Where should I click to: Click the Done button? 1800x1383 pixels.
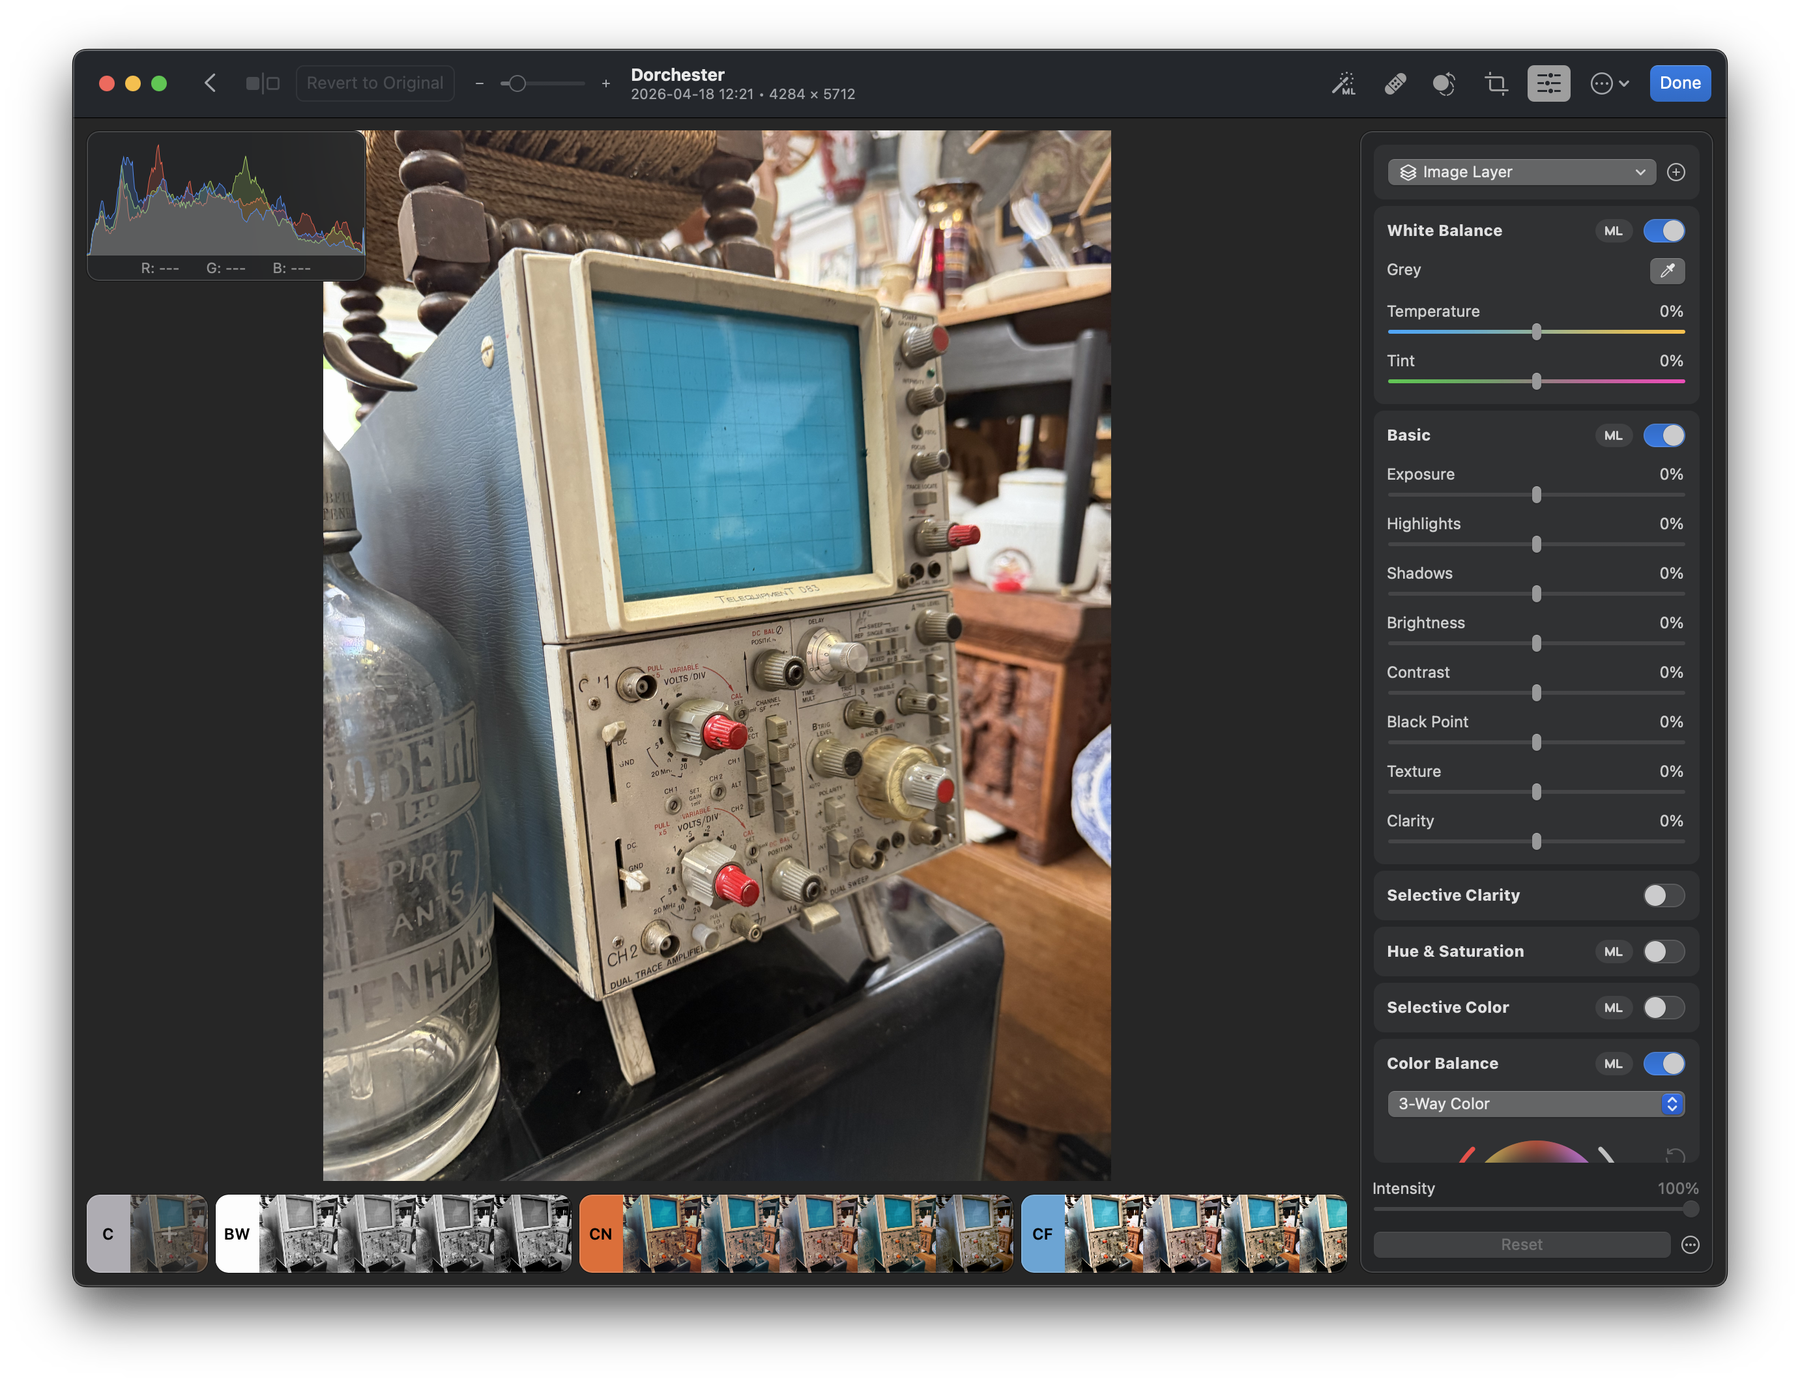click(1680, 83)
